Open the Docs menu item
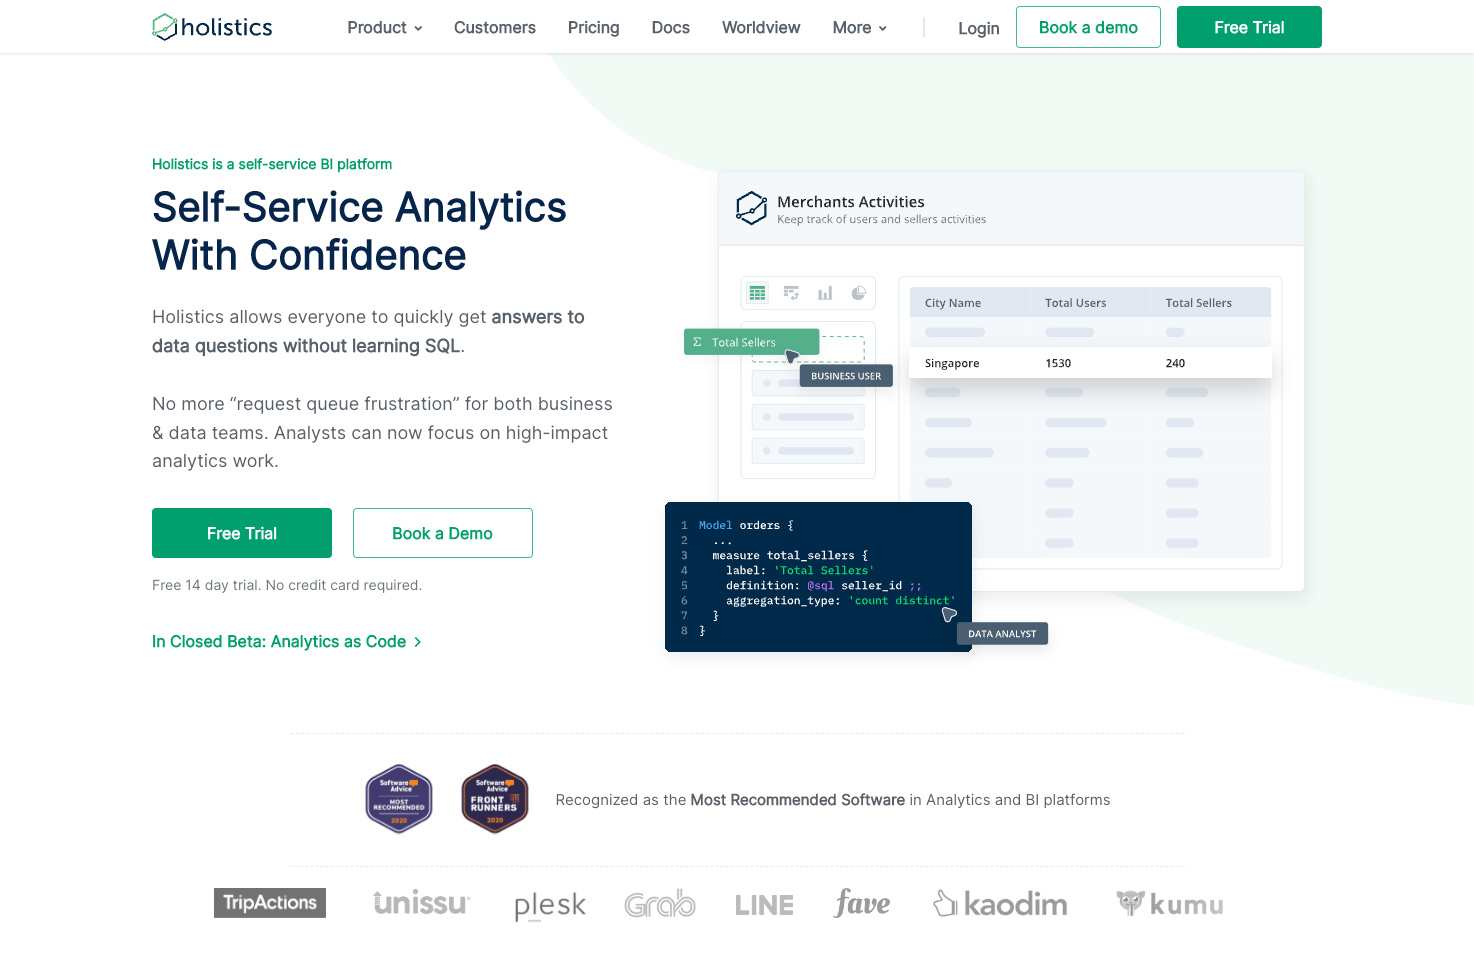 (671, 28)
